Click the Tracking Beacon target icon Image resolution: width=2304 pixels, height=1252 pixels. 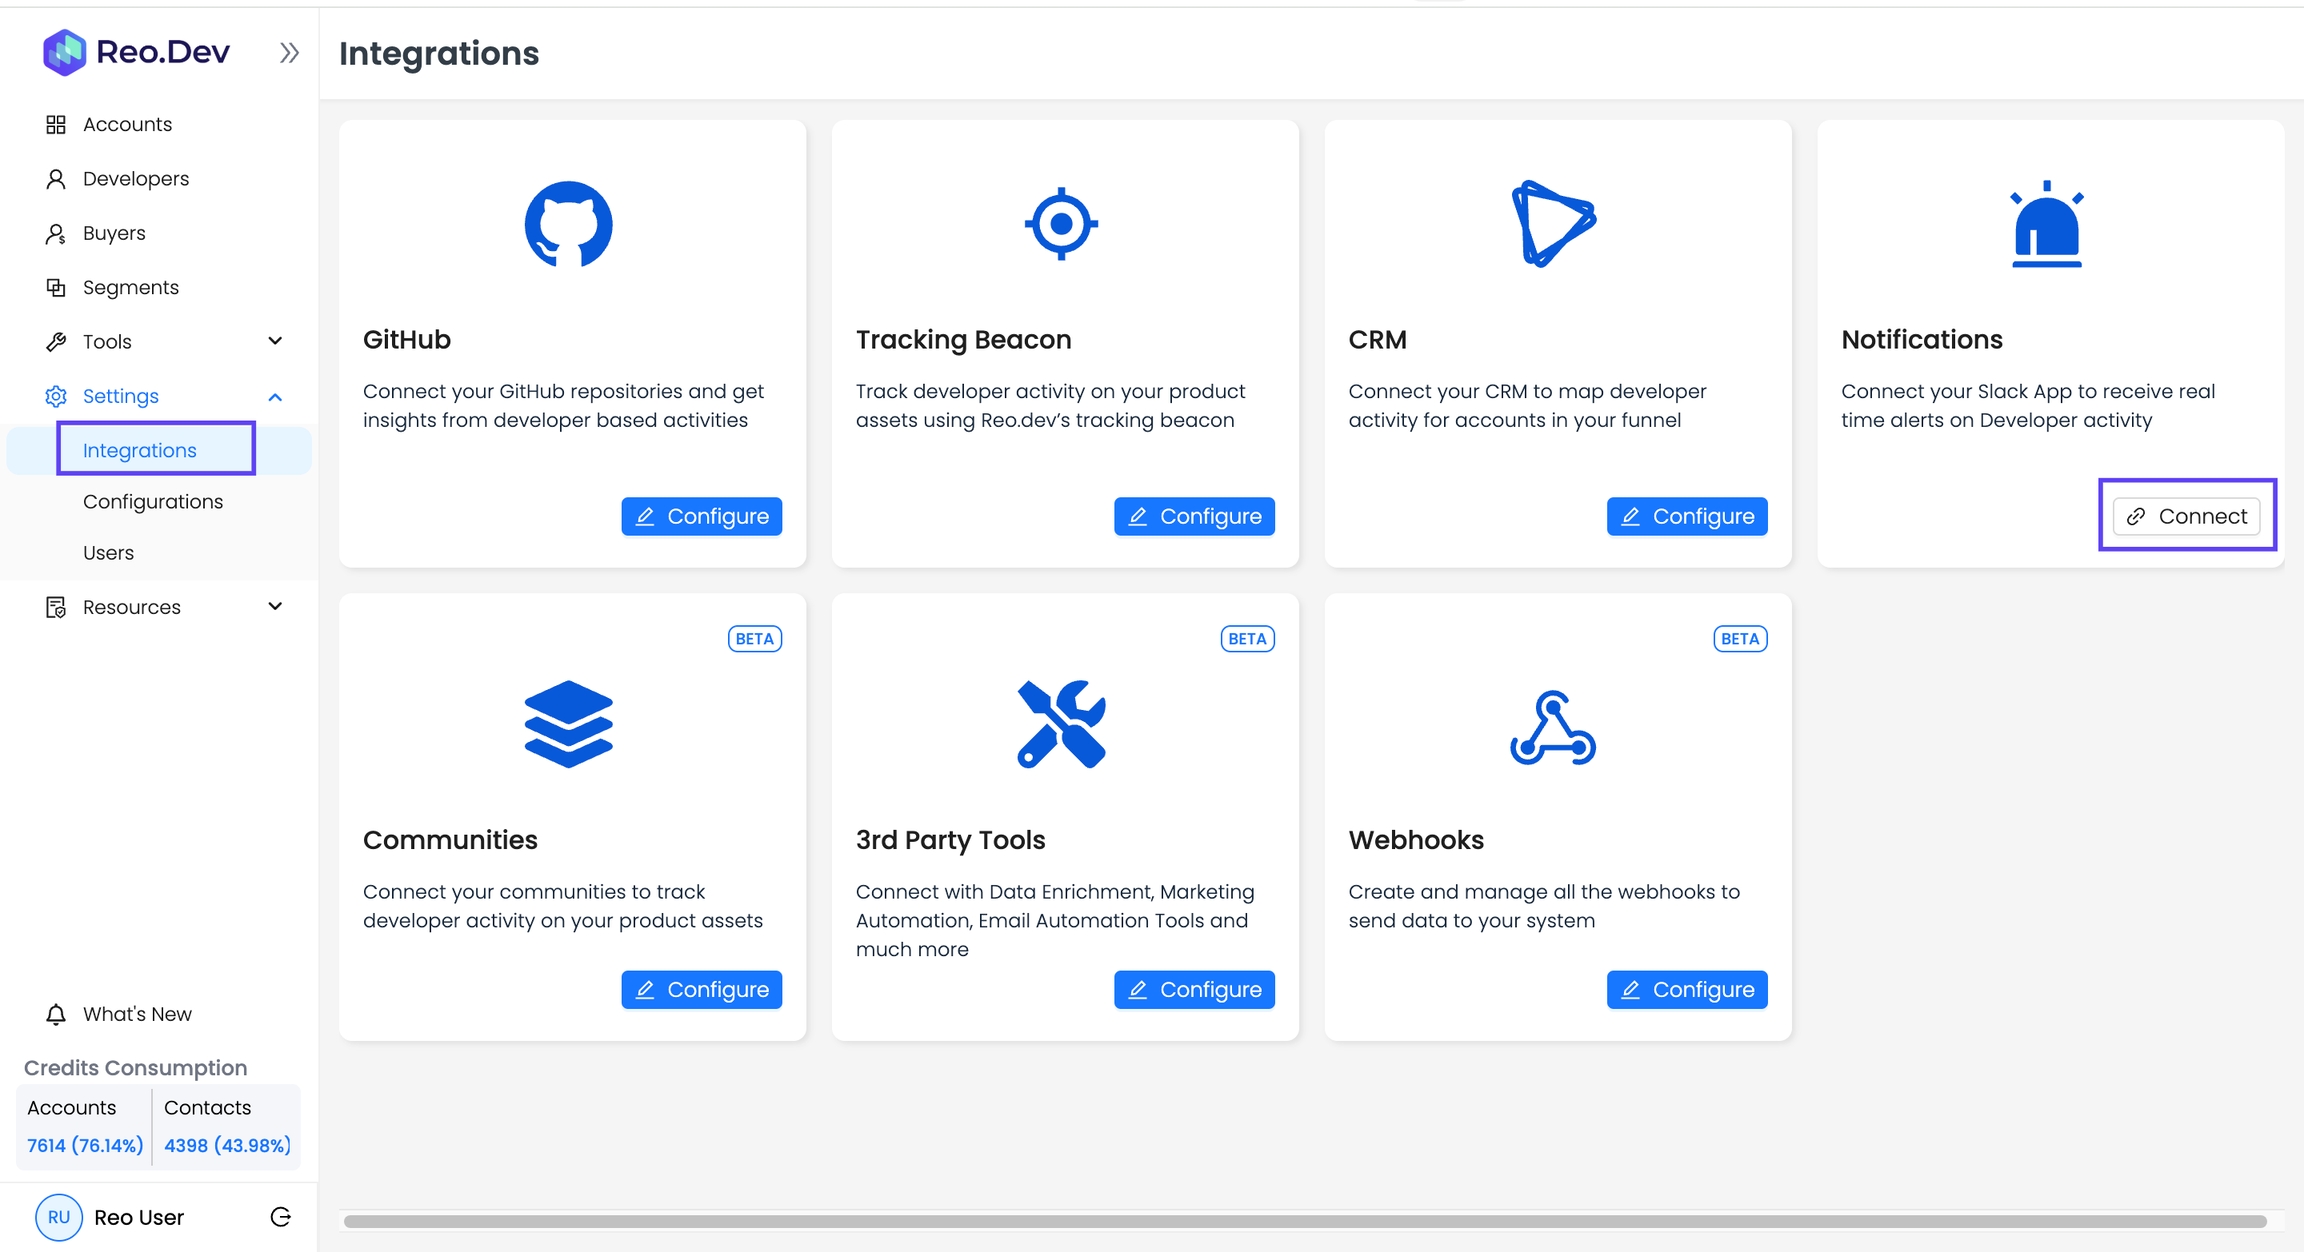coord(1061,224)
